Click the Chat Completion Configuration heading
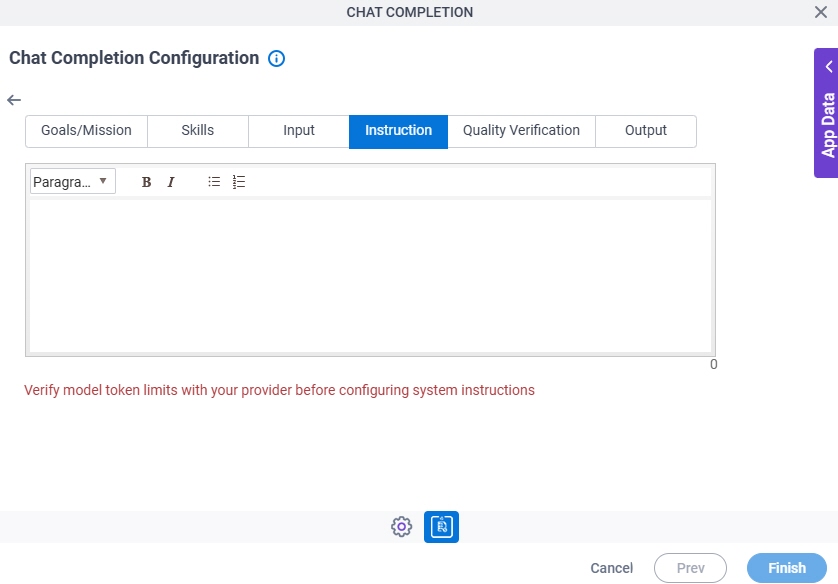The image size is (838, 584). click(134, 58)
